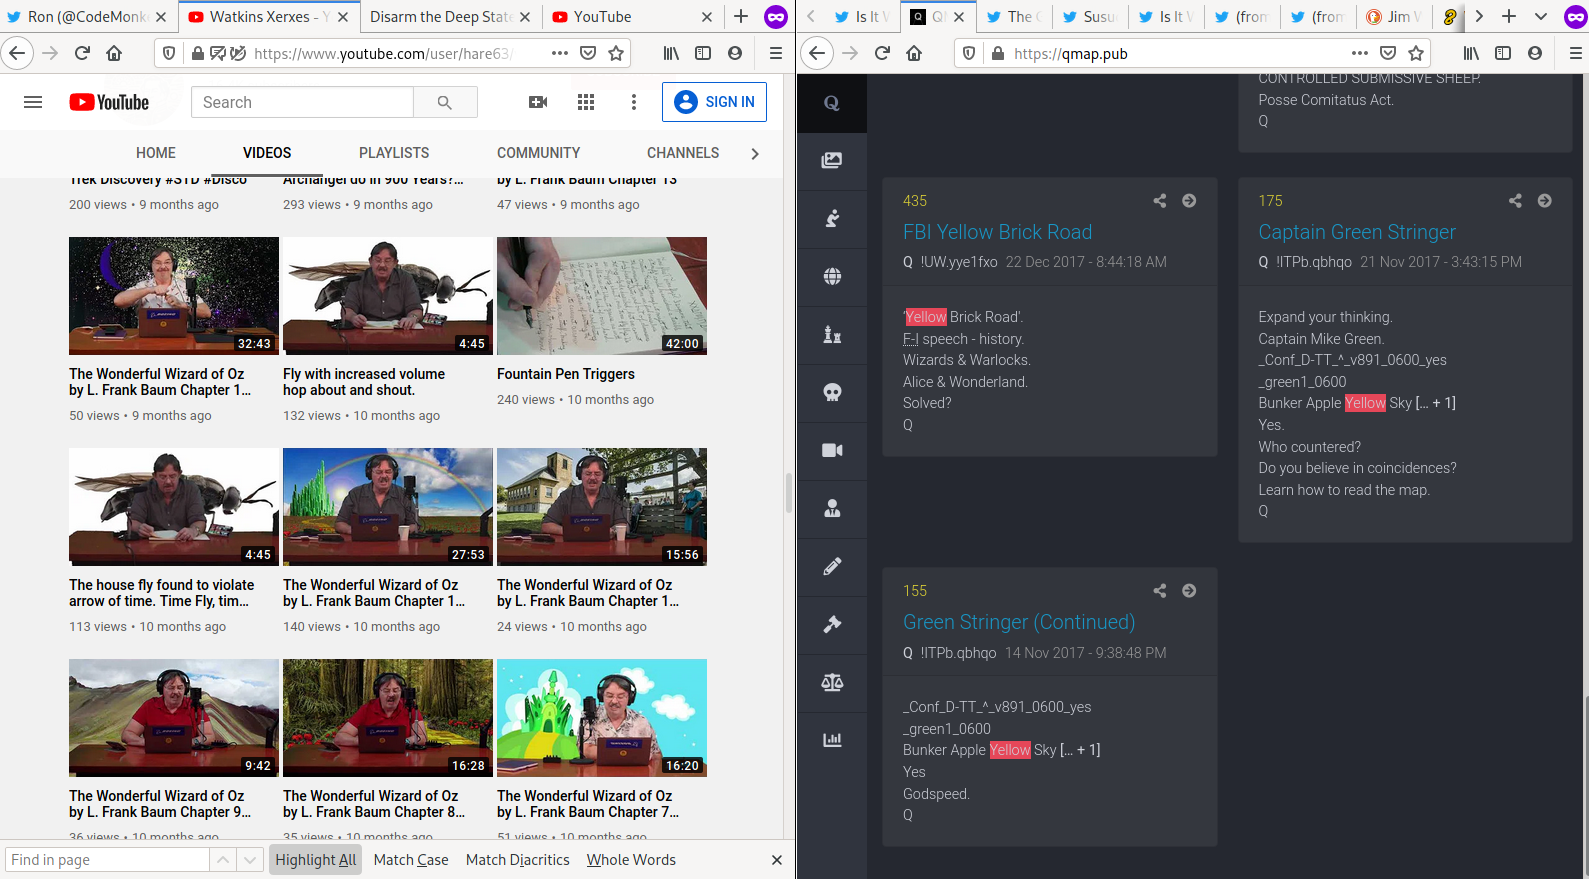Open the Fountain Pen Triggers video thumbnail

(602, 296)
